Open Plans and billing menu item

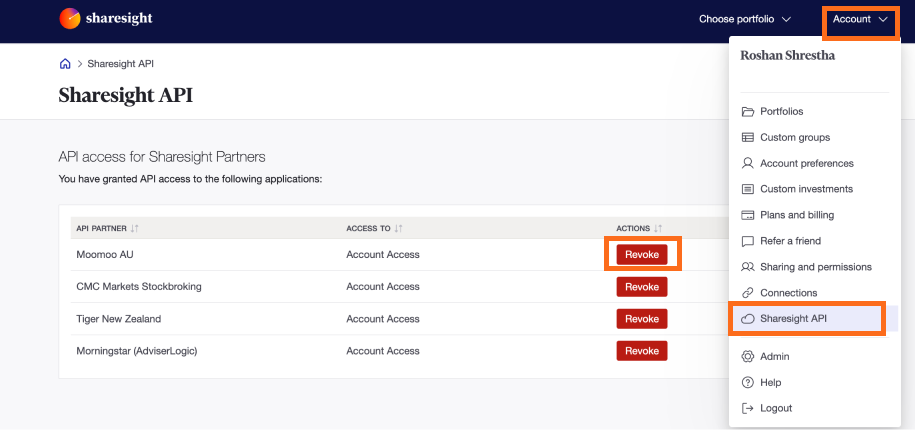pyautogui.click(x=797, y=215)
